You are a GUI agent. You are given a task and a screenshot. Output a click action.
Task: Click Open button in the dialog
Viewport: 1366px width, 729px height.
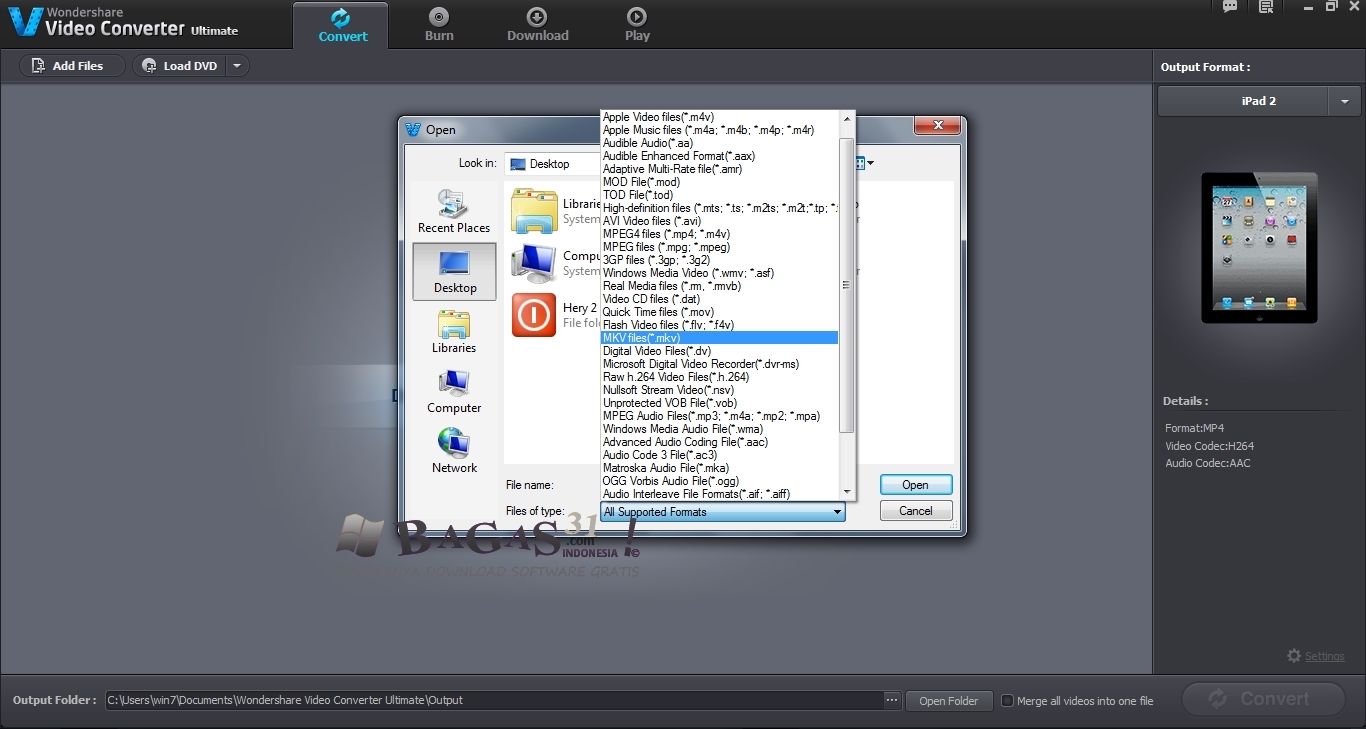[916, 485]
